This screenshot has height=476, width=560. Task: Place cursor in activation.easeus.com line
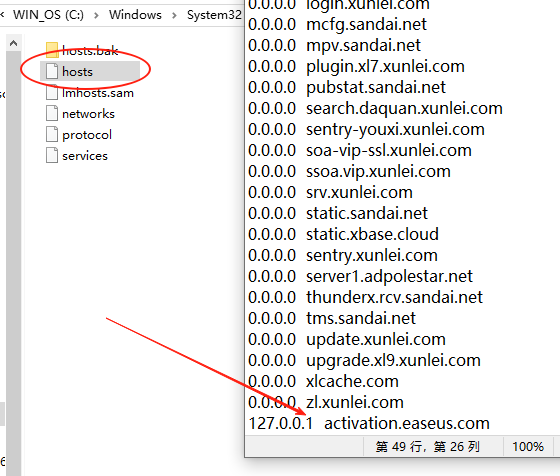pos(369,424)
